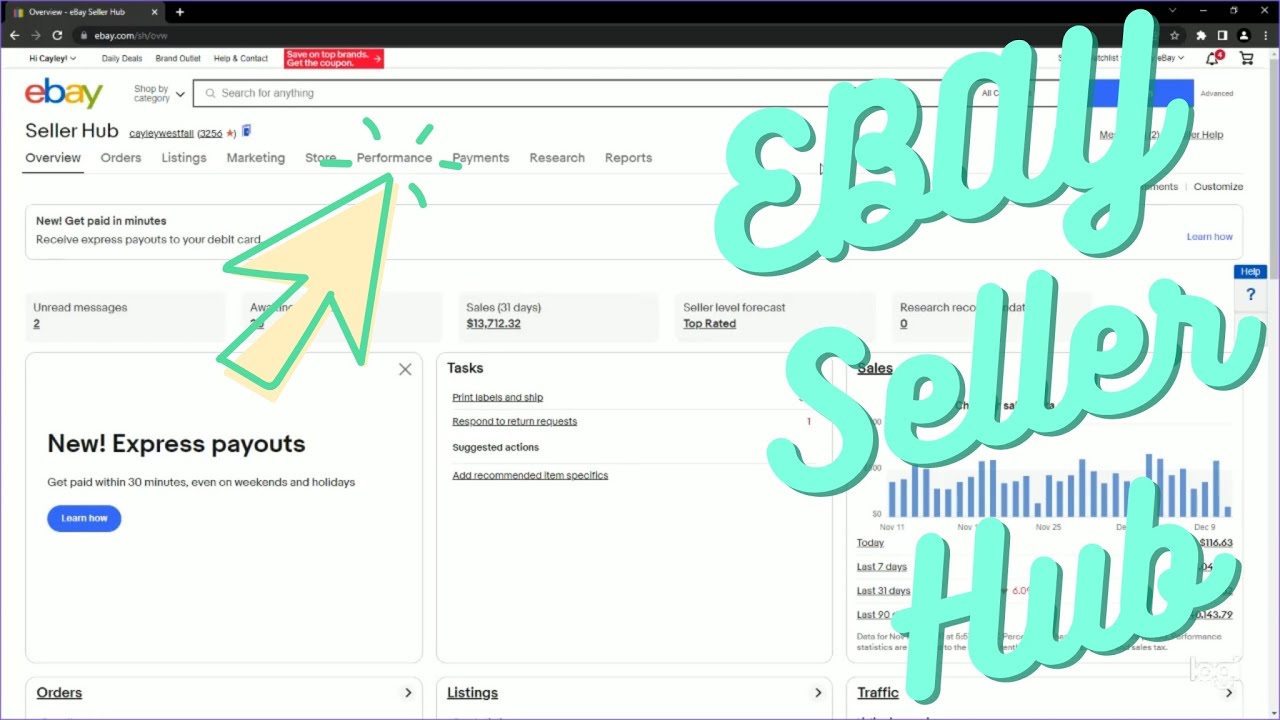The image size is (1280, 720).
Task: Click the browser forward arrow
Action: coord(36,35)
